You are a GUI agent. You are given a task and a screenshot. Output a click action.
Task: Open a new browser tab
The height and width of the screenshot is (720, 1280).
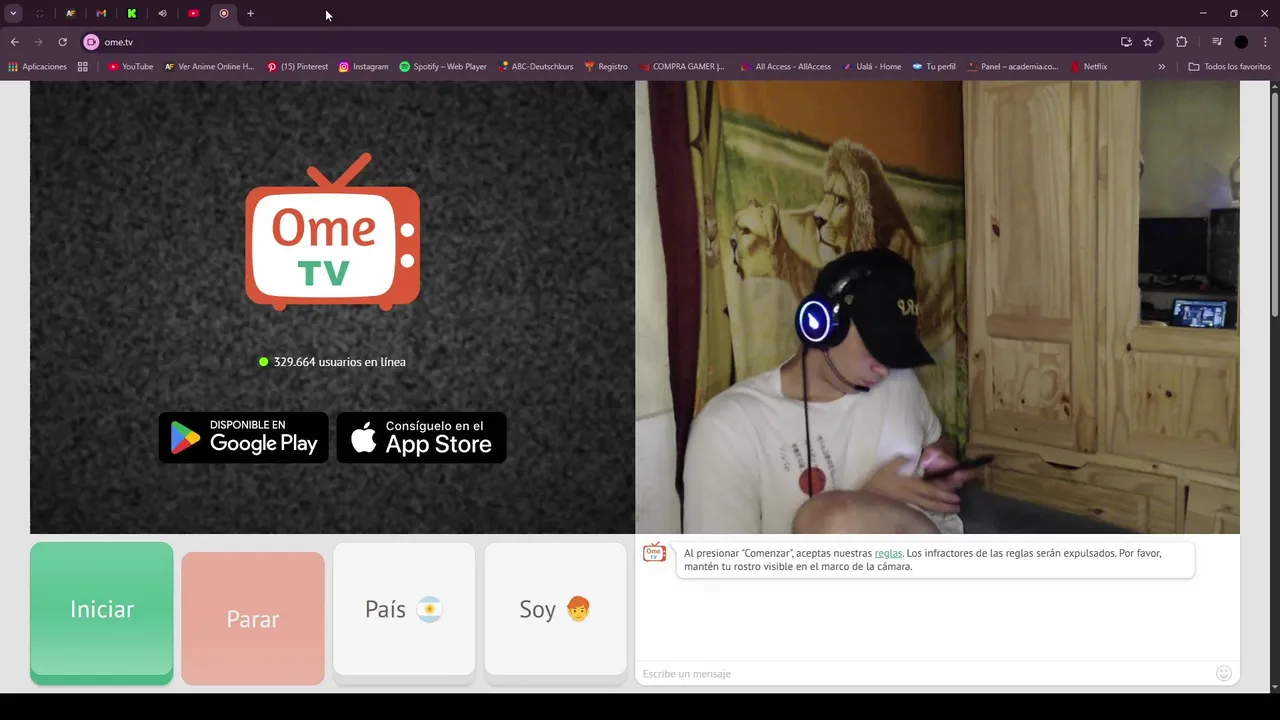pyautogui.click(x=250, y=13)
